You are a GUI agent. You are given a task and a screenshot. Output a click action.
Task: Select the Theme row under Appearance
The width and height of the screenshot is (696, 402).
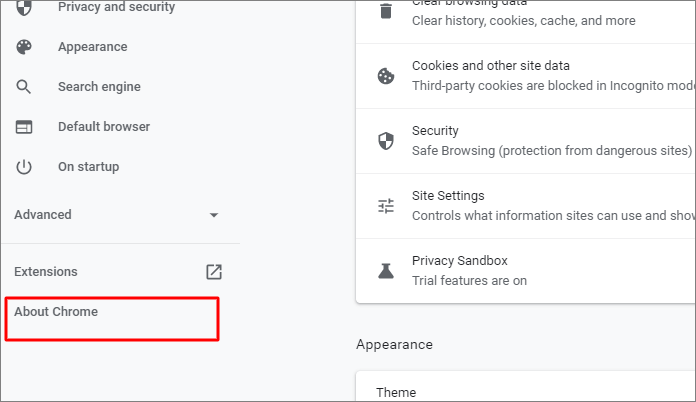(x=397, y=392)
